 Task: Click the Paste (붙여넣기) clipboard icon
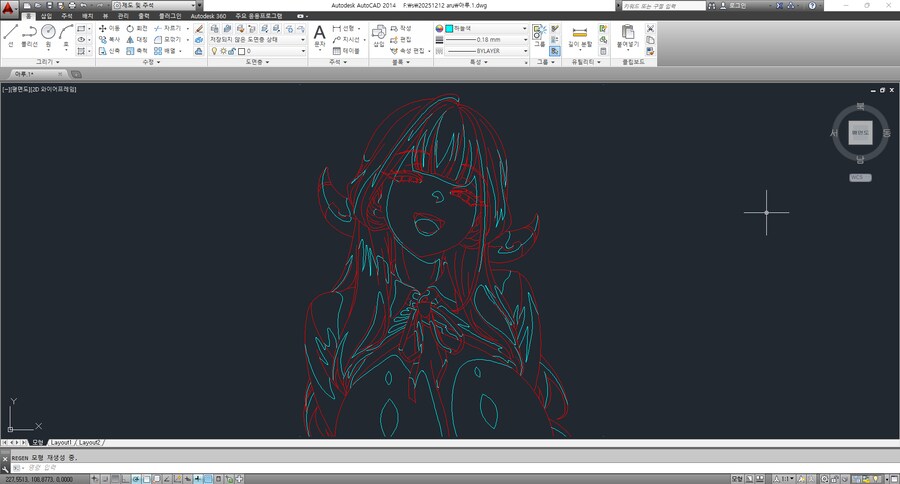627,36
